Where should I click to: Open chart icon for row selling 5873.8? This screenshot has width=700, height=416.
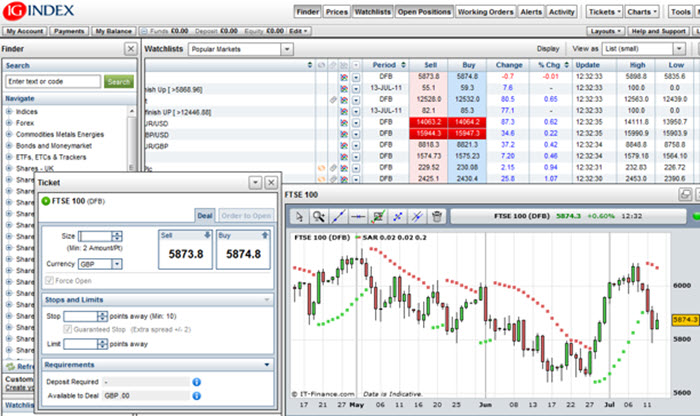coord(344,77)
